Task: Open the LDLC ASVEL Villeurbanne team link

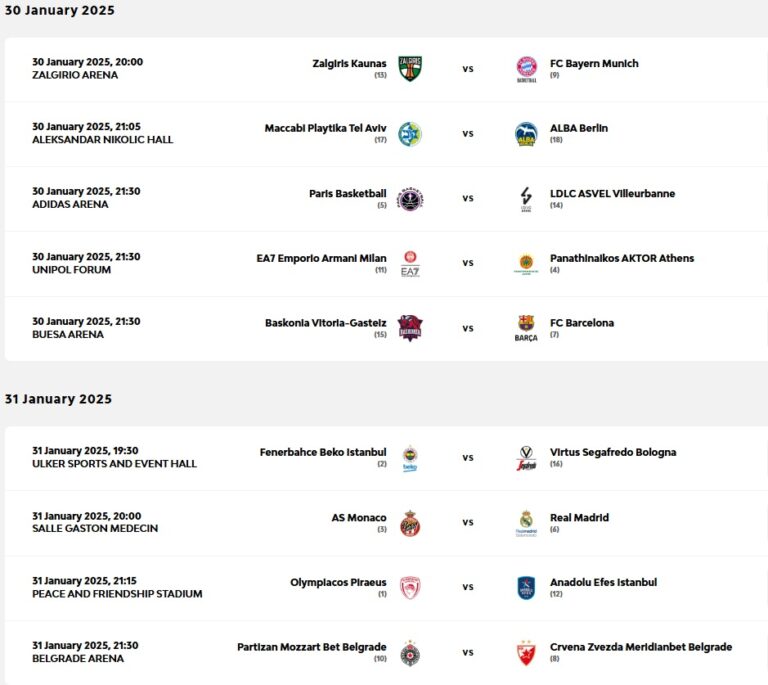Action: [612, 193]
